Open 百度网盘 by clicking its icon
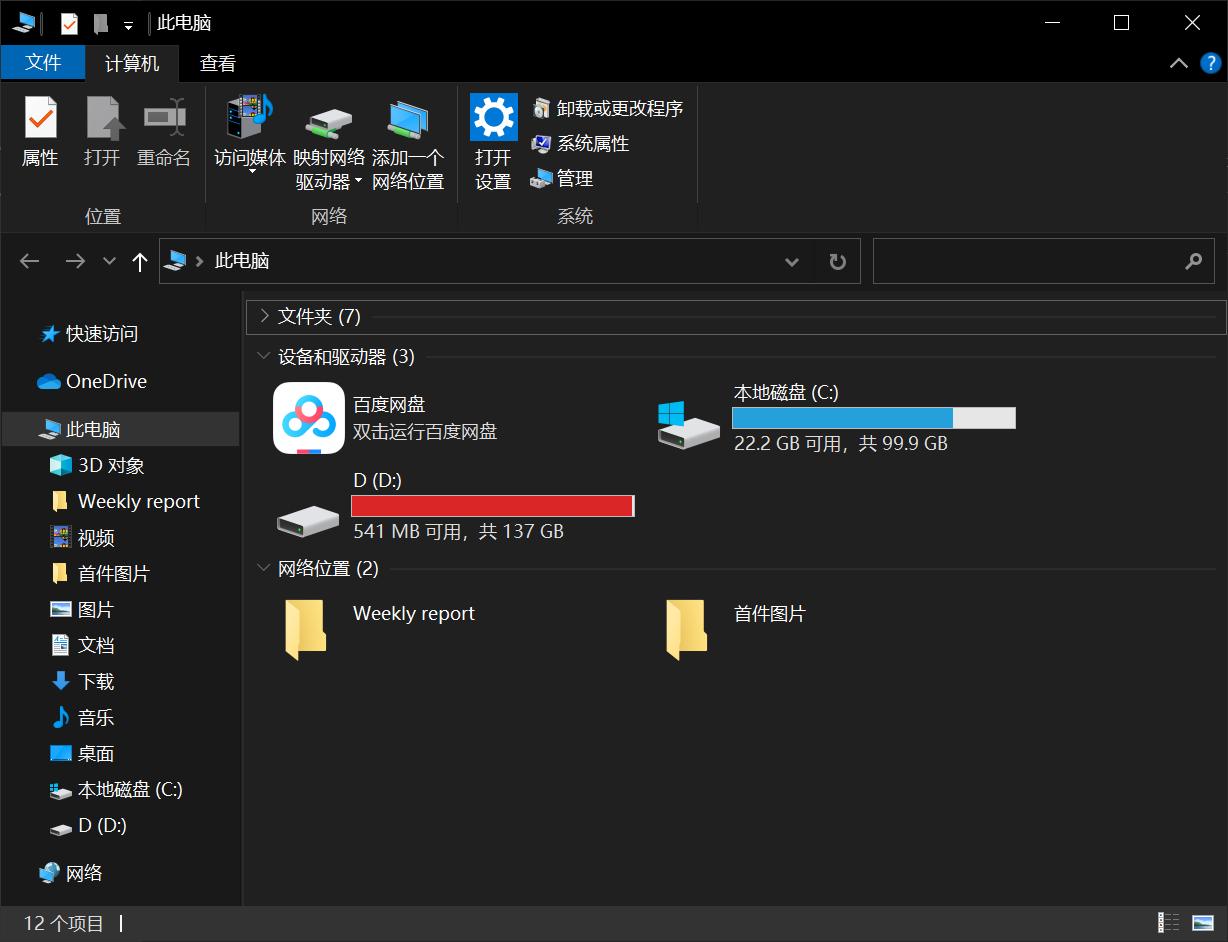1228x942 pixels. tap(308, 417)
